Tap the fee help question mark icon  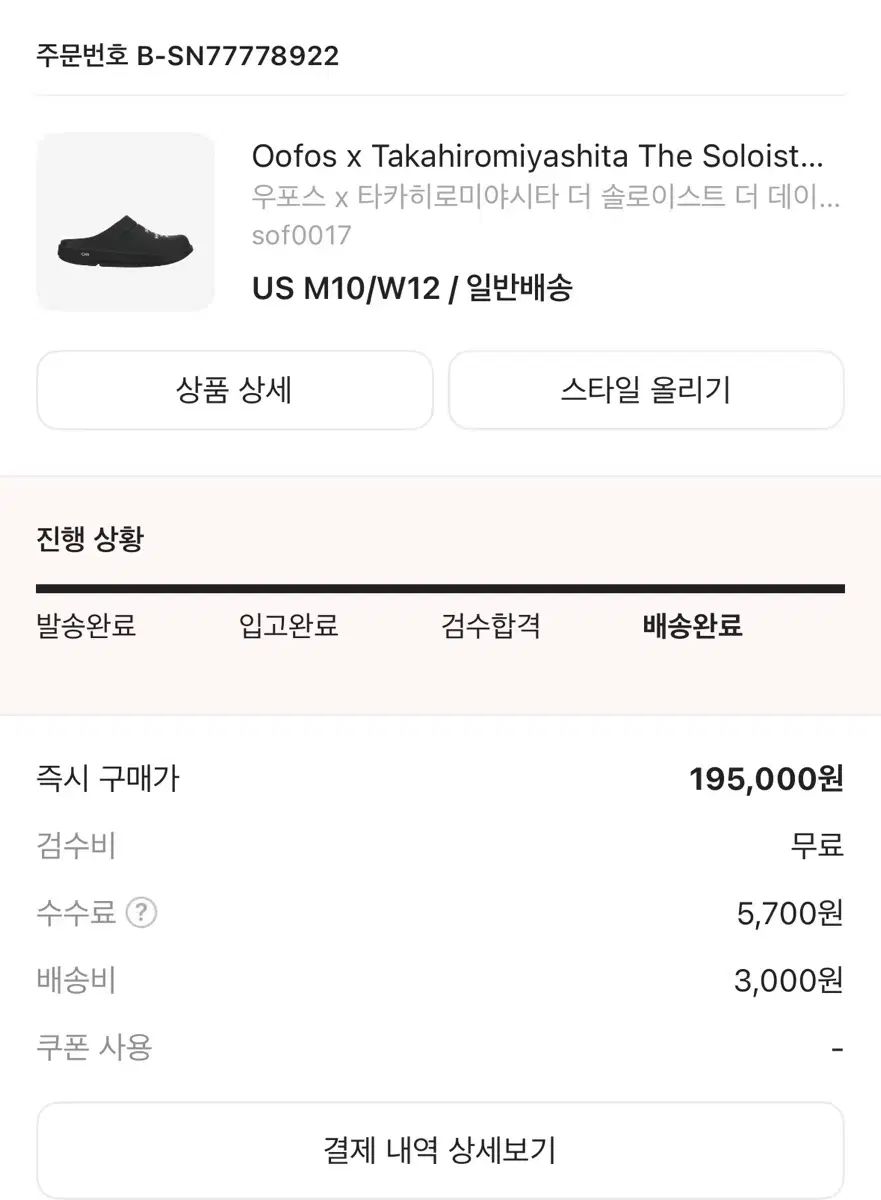(x=142, y=913)
